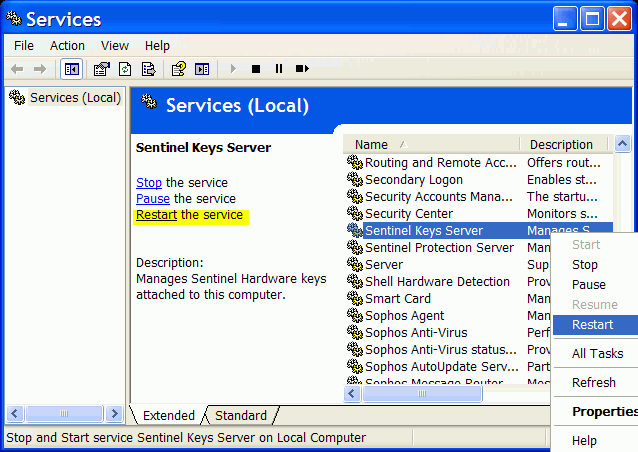
Task: Click the Export List toolbar icon
Action: point(149,69)
